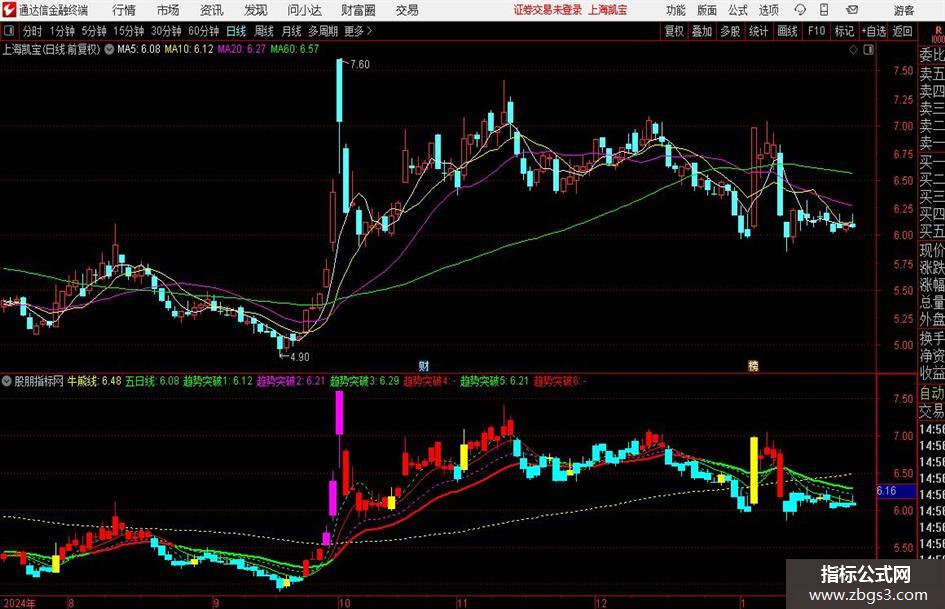
Task: Switch to the 60分钟 period tab
Action: click(204, 31)
